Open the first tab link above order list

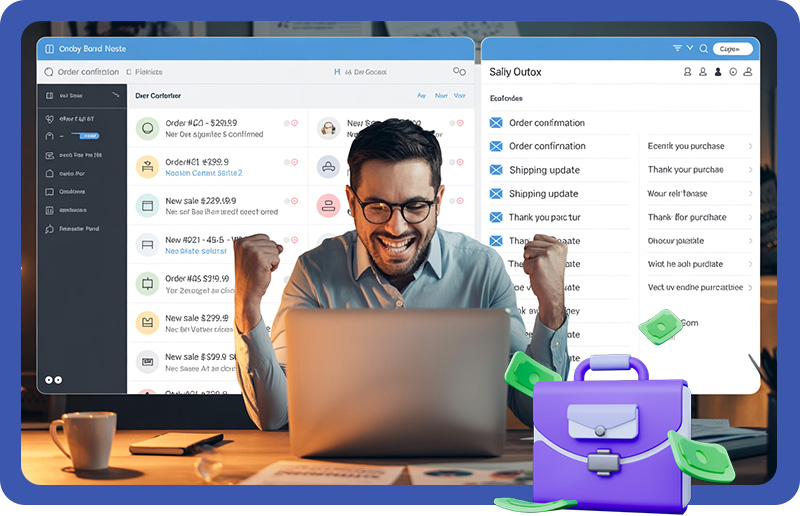point(421,96)
